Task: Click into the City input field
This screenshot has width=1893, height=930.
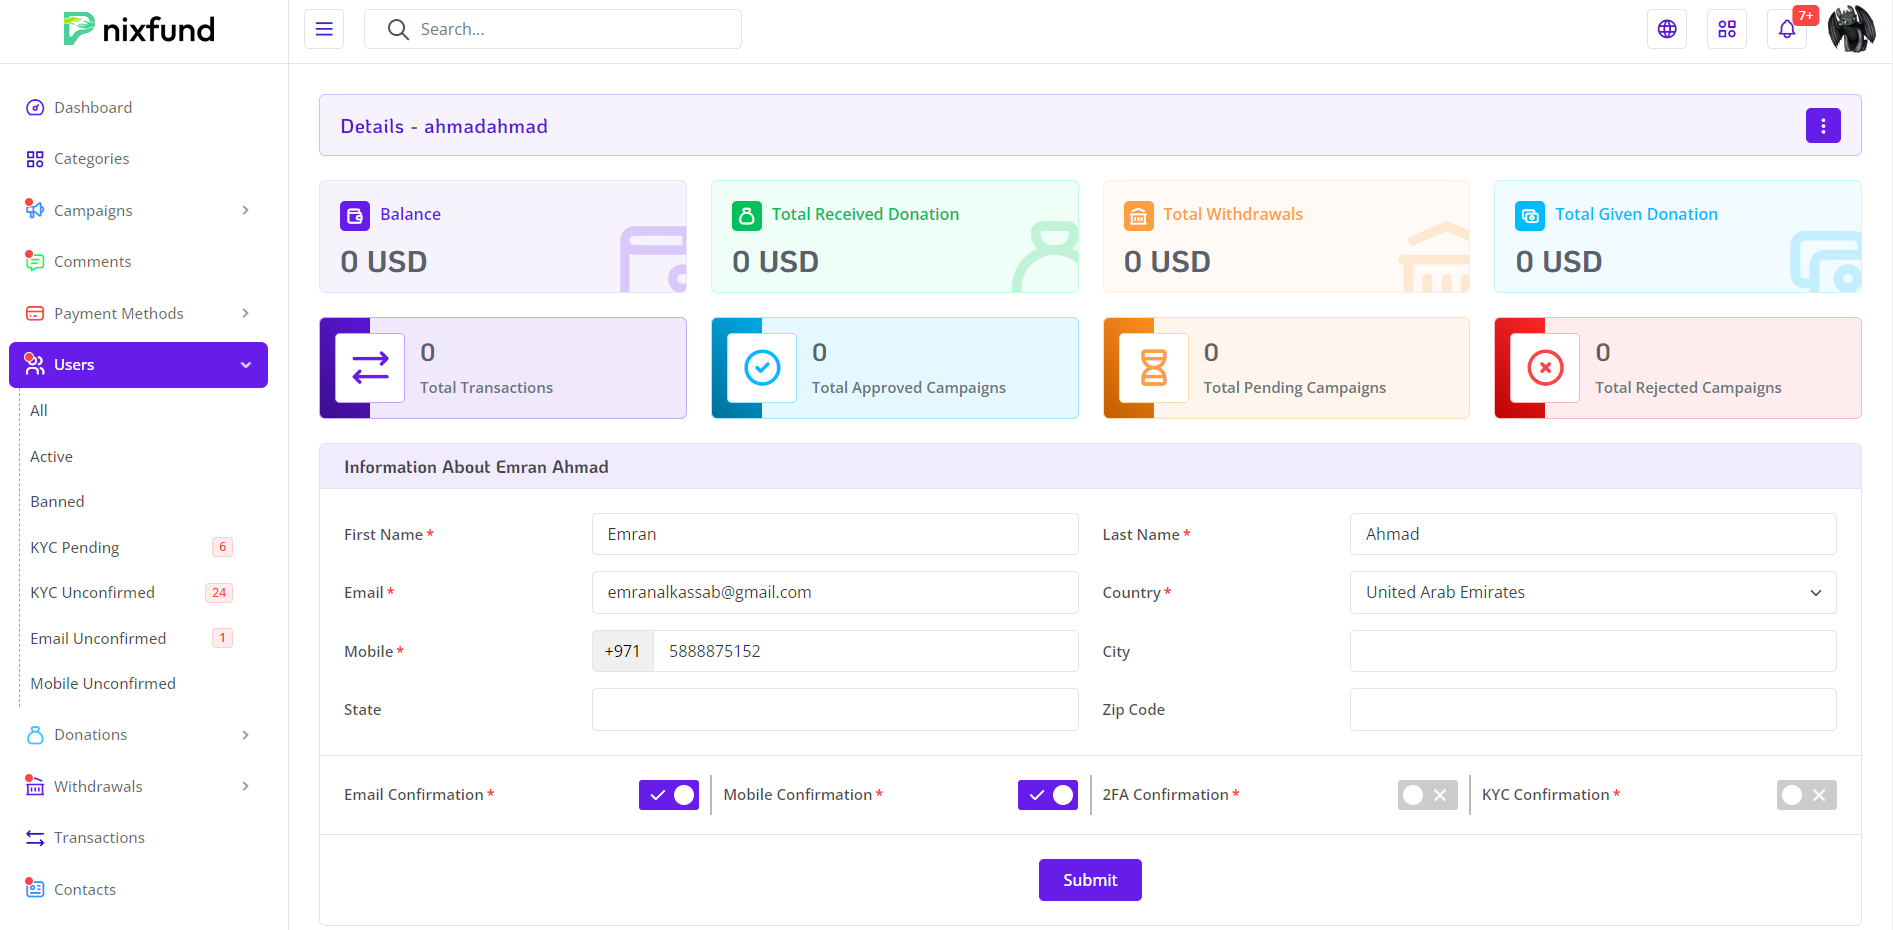Action: [1592, 651]
